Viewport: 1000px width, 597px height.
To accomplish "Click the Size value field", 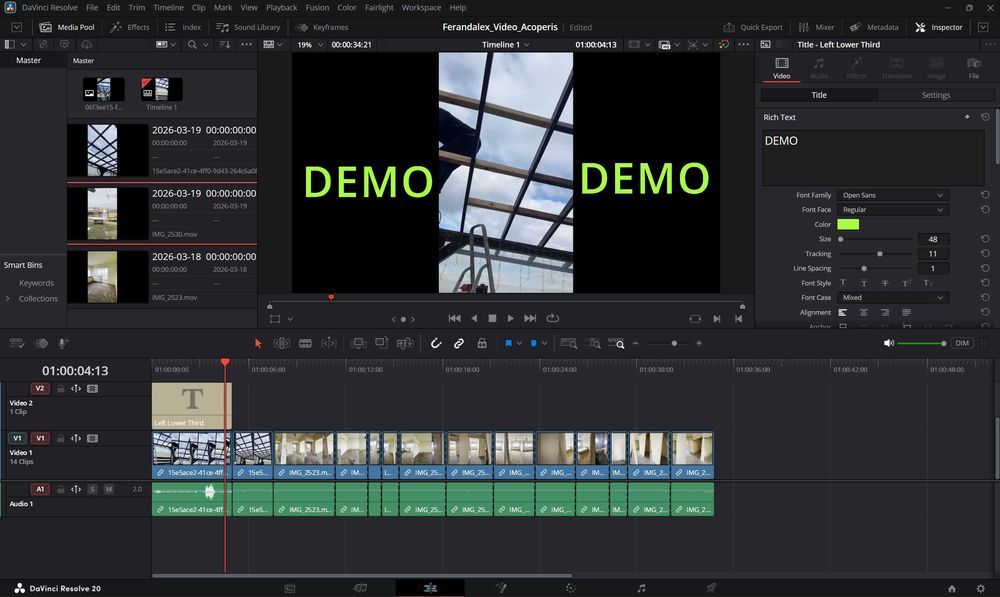I will pos(933,239).
